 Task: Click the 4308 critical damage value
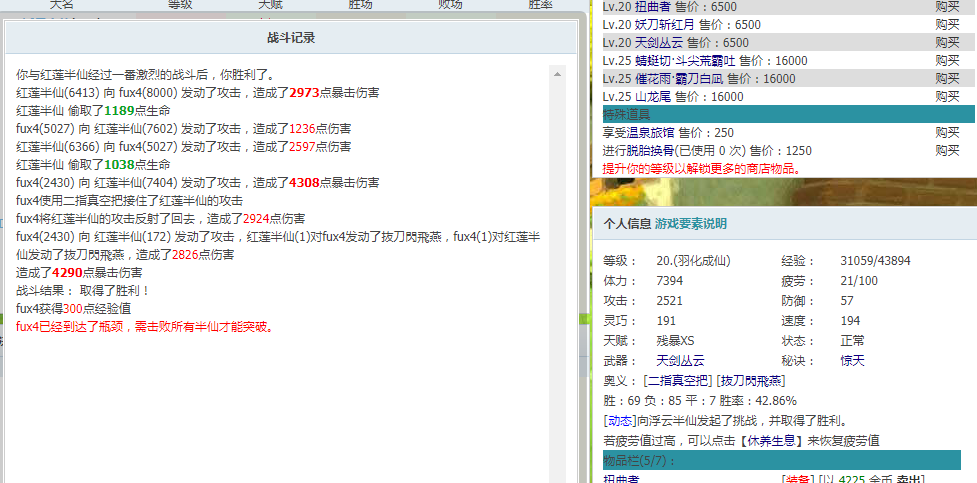pos(304,183)
